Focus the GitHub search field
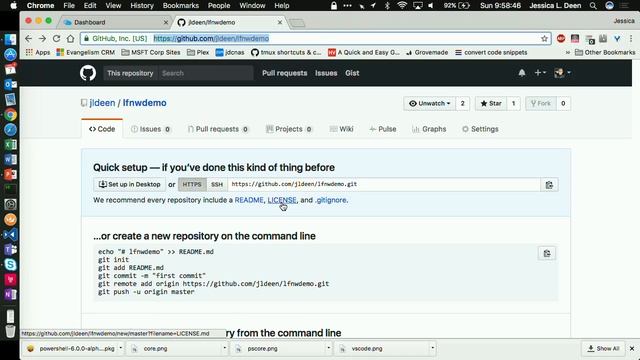640x360 pixels. click(206, 73)
